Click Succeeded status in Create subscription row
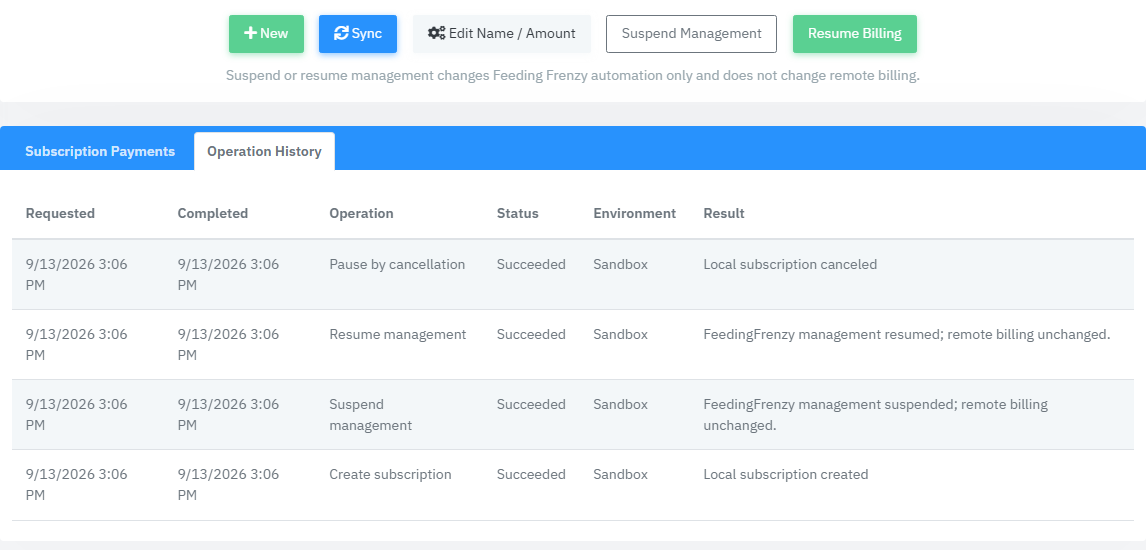Screen dimensions: 1146x550 [x=531, y=475]
